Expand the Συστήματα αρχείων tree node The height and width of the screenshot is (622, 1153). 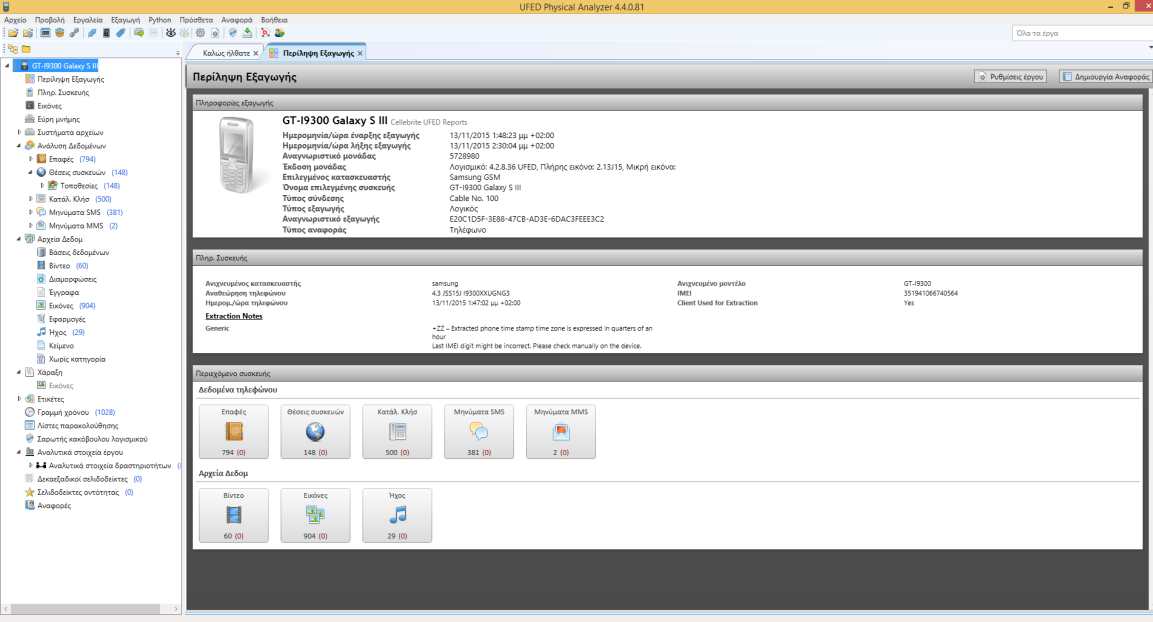(19, 132)
